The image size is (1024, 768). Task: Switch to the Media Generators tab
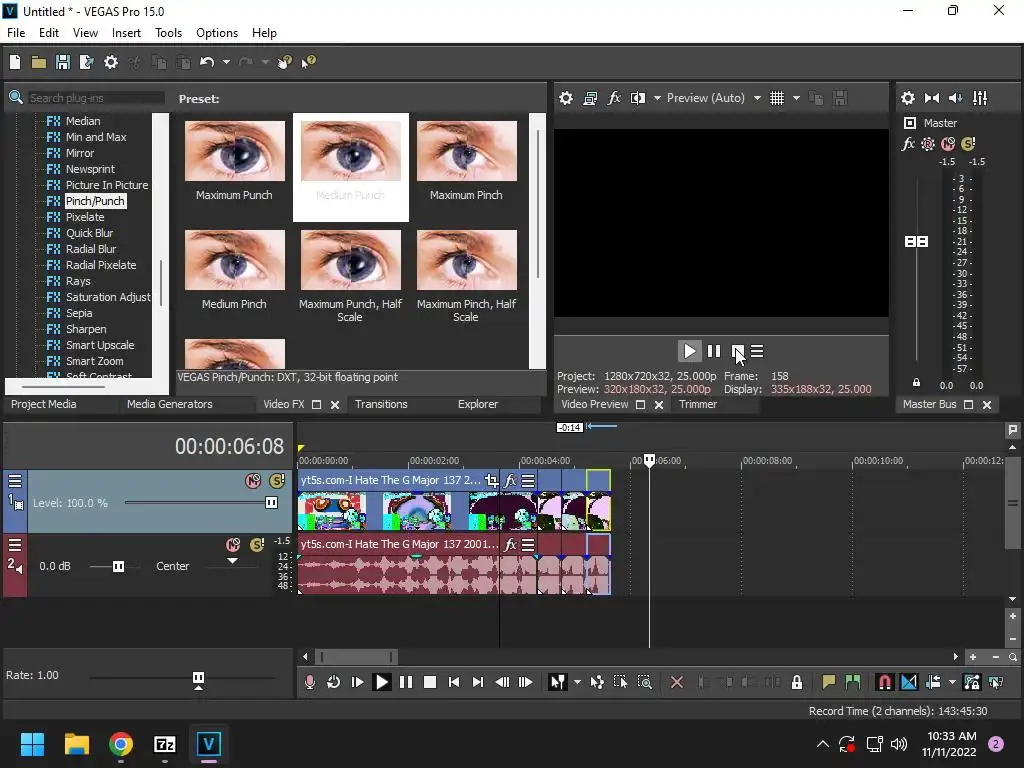(170, 404)
